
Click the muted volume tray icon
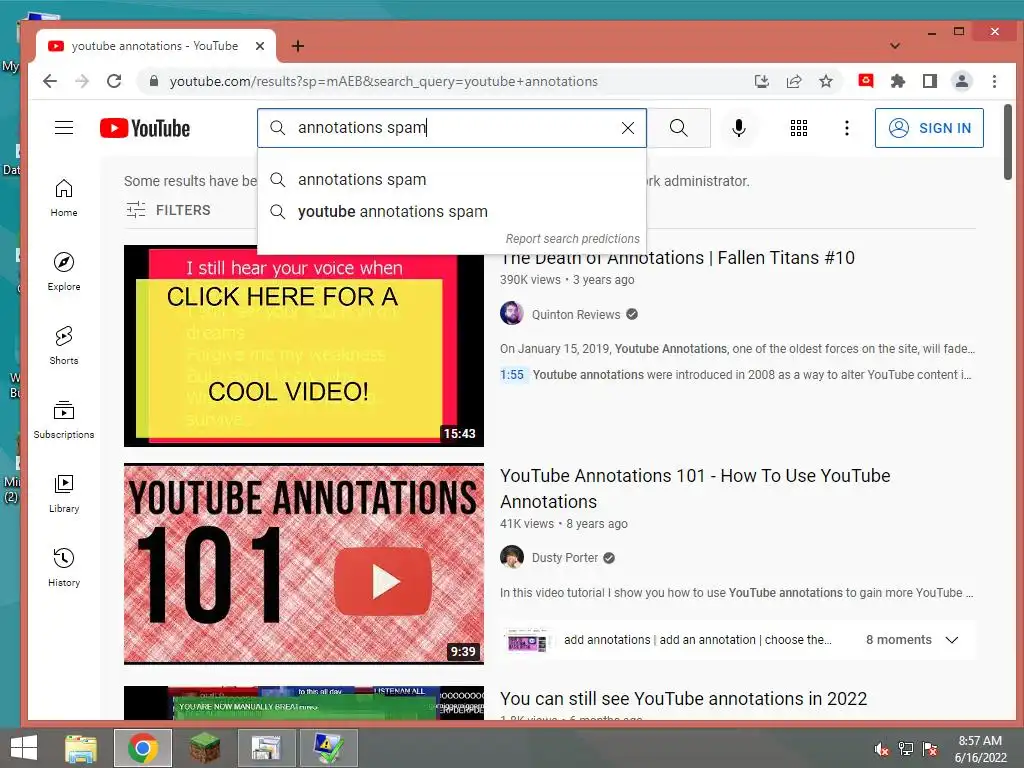[x=882, y=749]
